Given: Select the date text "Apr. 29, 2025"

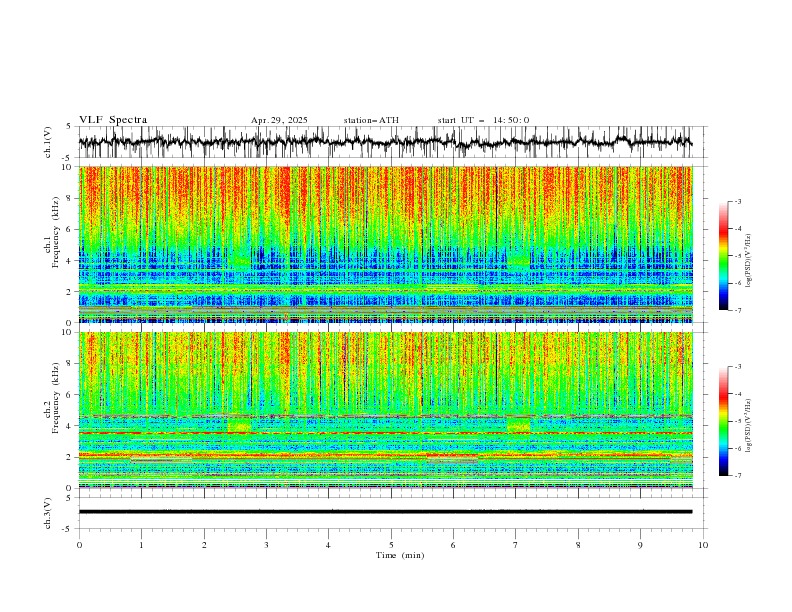Looking at the screenshot, I should [x=279, y=120].
